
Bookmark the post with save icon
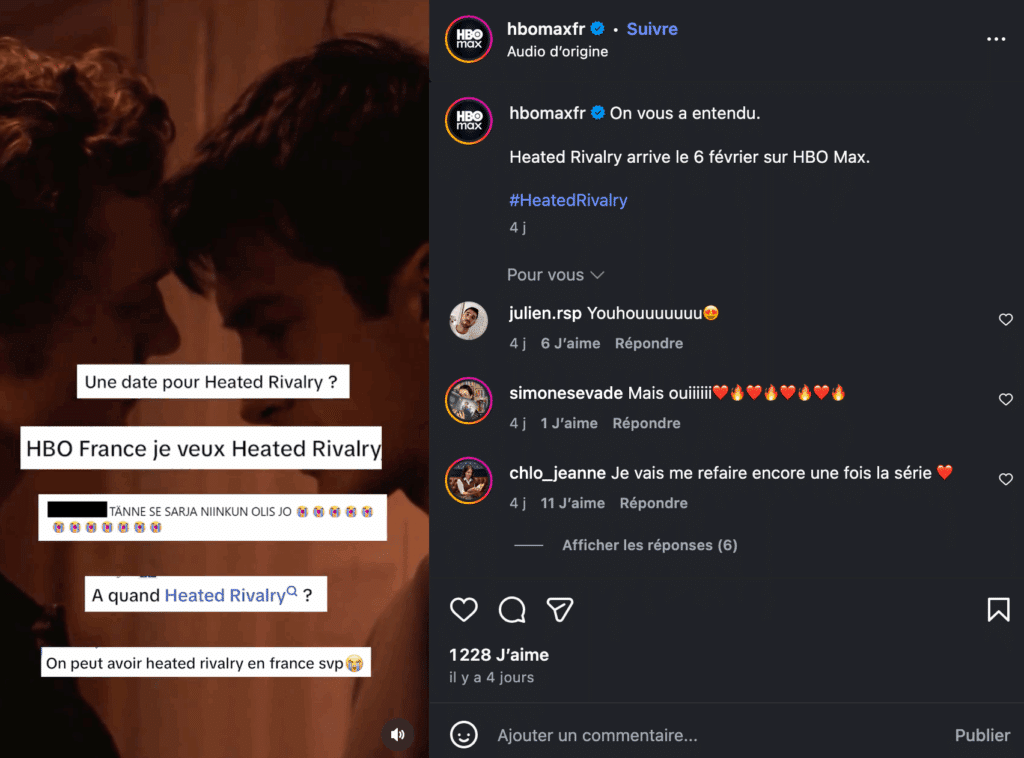point(998,609)
